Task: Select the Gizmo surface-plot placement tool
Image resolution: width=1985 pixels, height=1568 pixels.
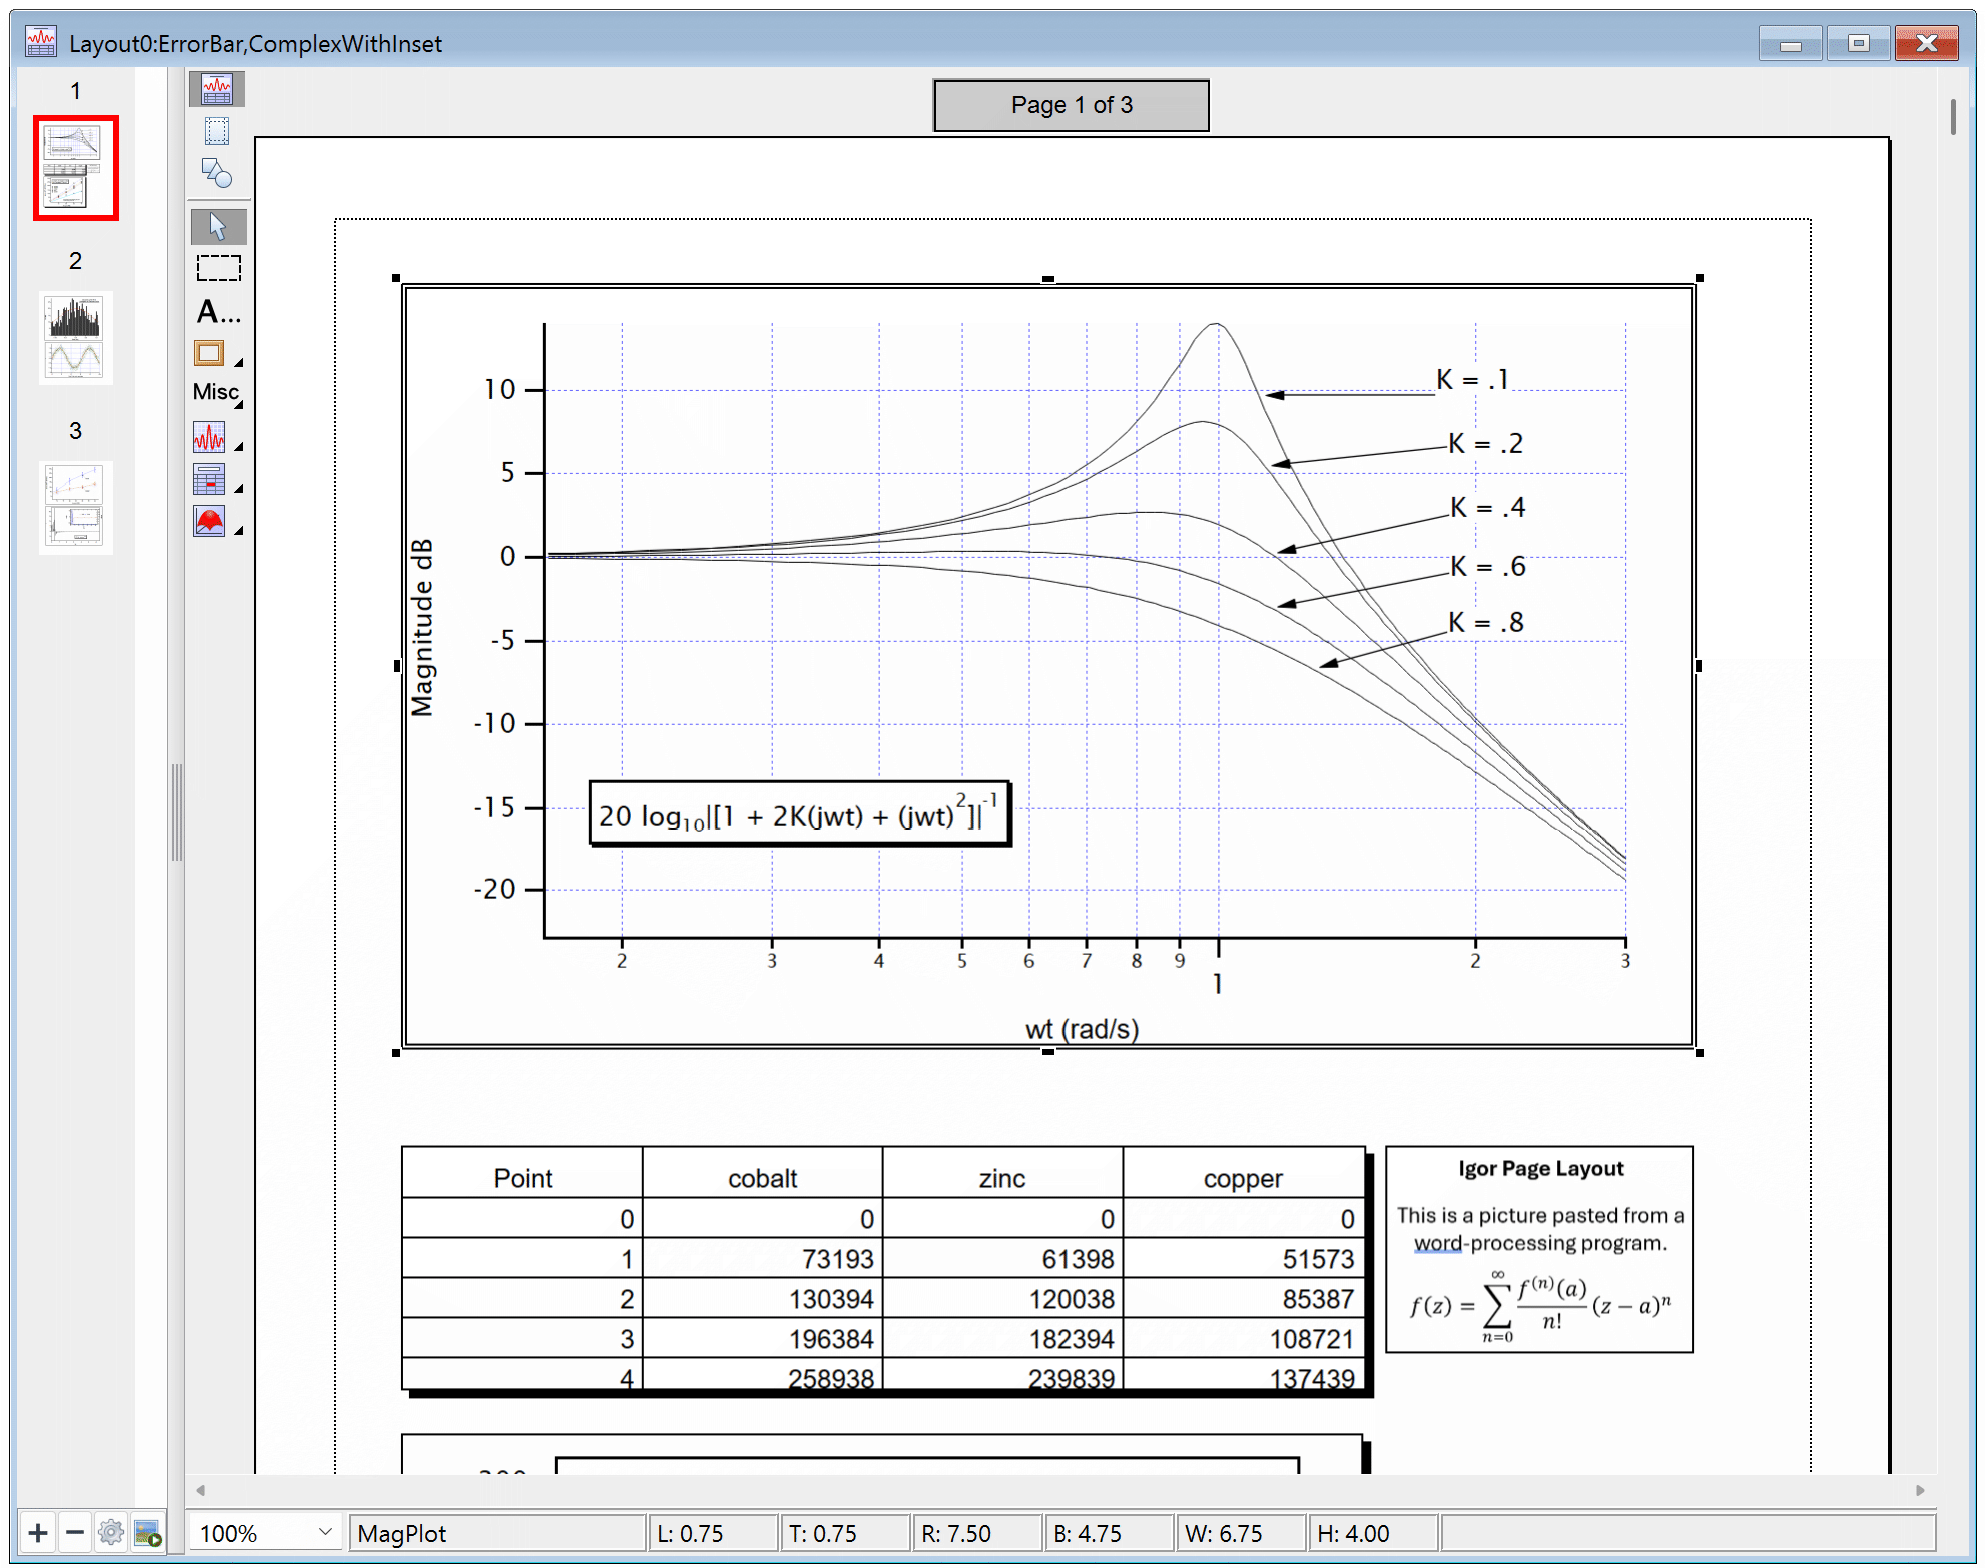Action: [x=211, y=521]
